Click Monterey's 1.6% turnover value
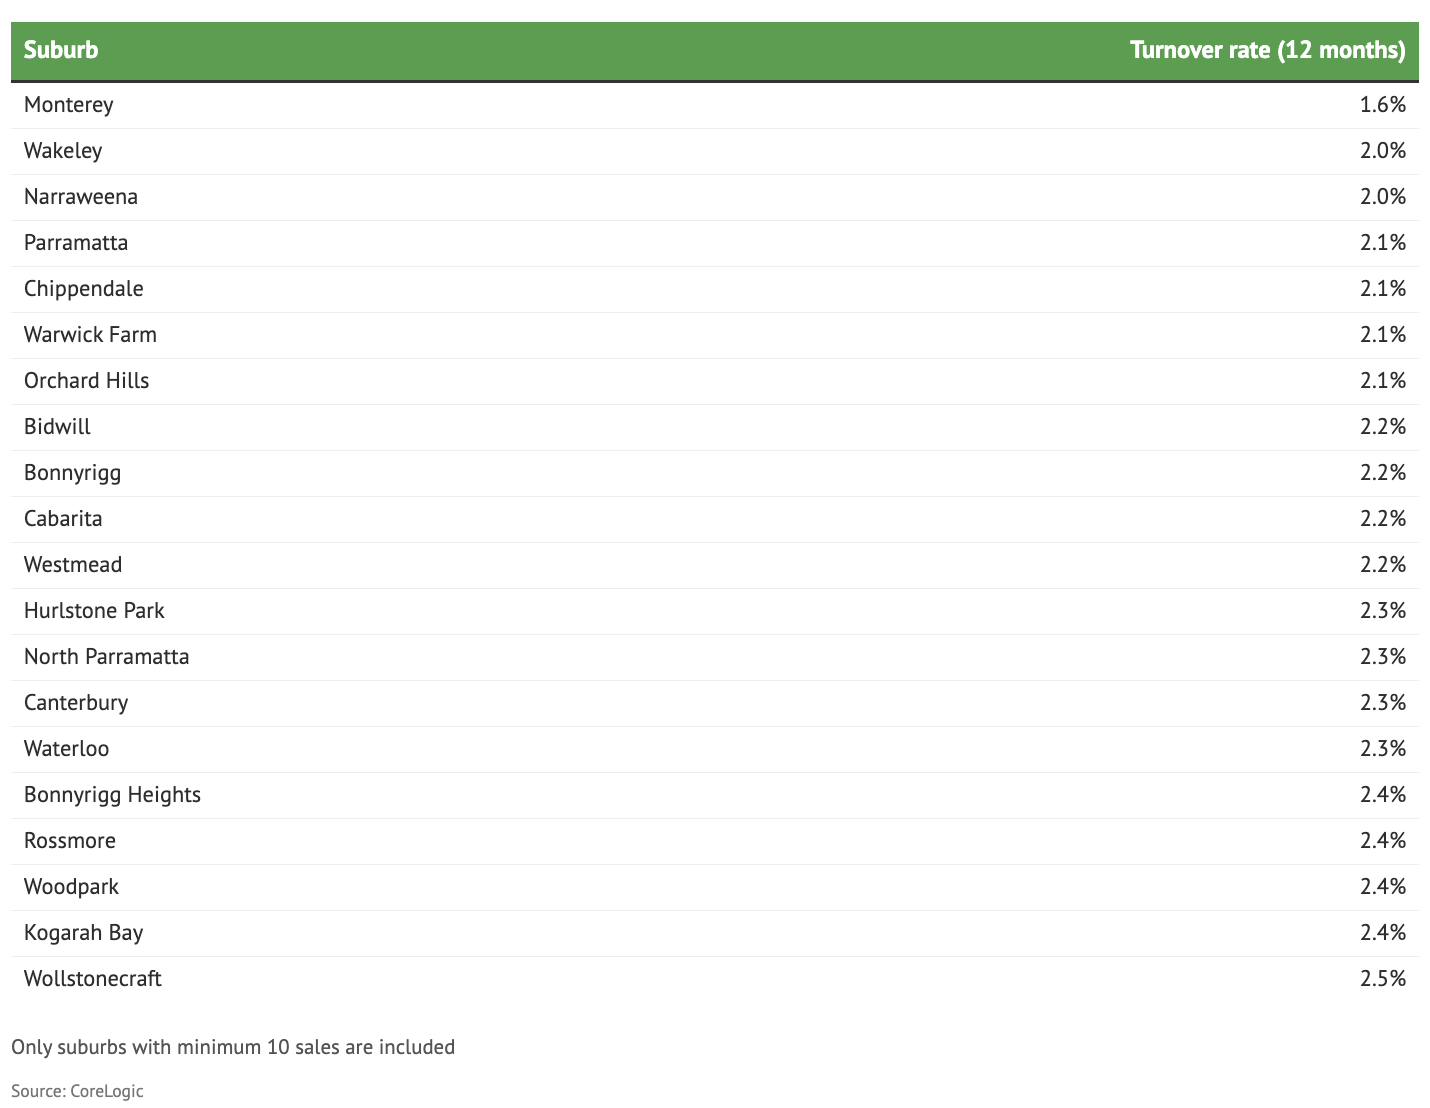Image resolution: width=1430 pixels, height=1108 pixels. pyautogui.click(x=1382, y=105)
